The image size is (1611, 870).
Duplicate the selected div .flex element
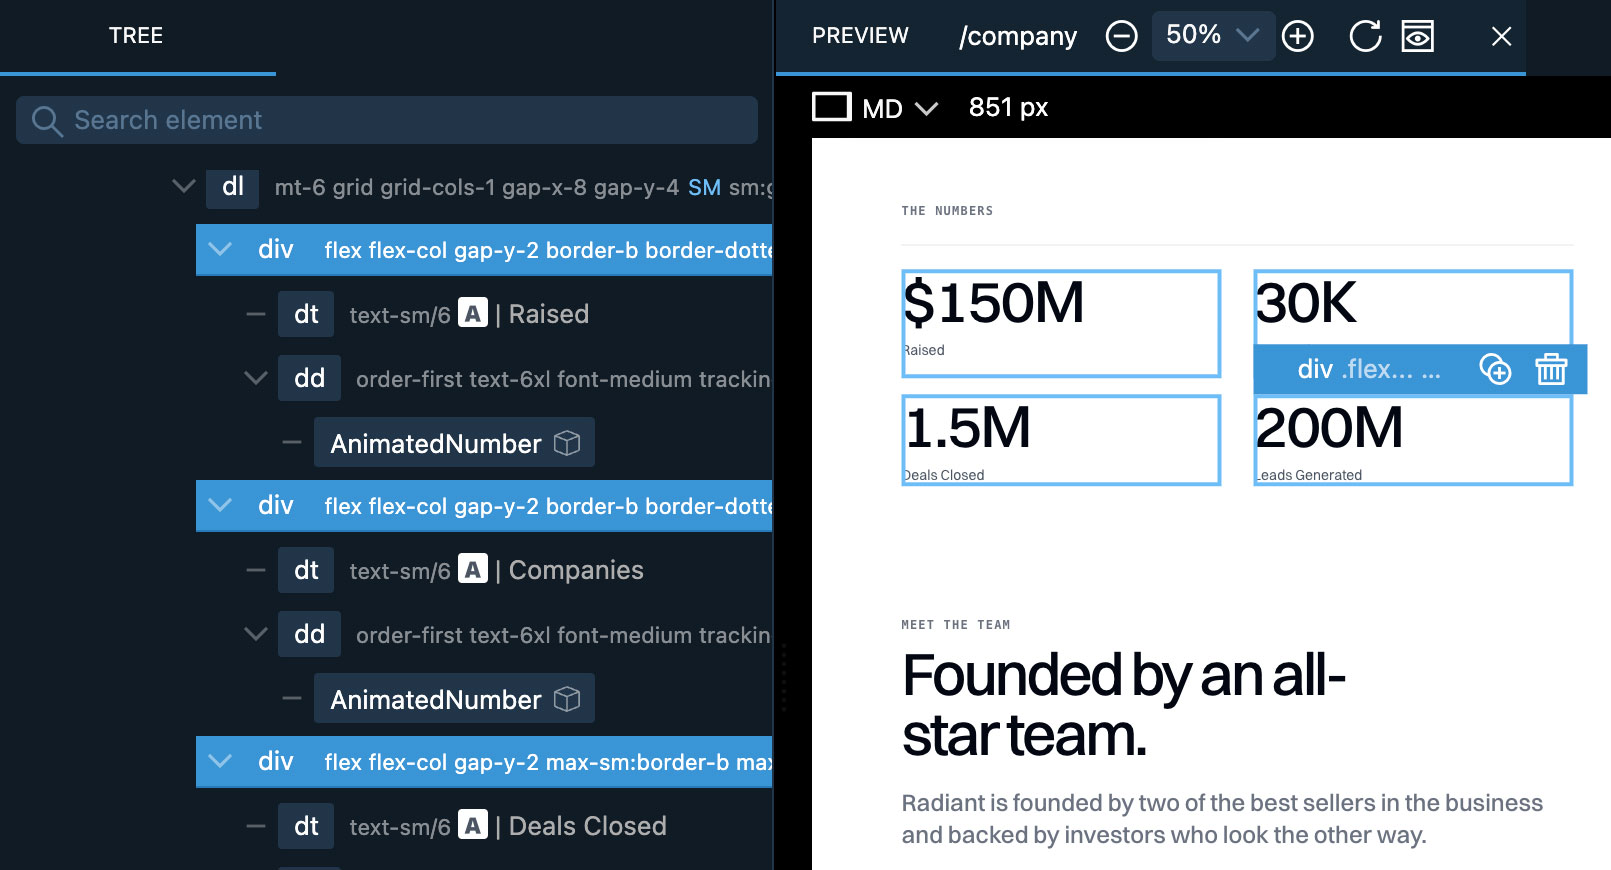(1495, 369)
